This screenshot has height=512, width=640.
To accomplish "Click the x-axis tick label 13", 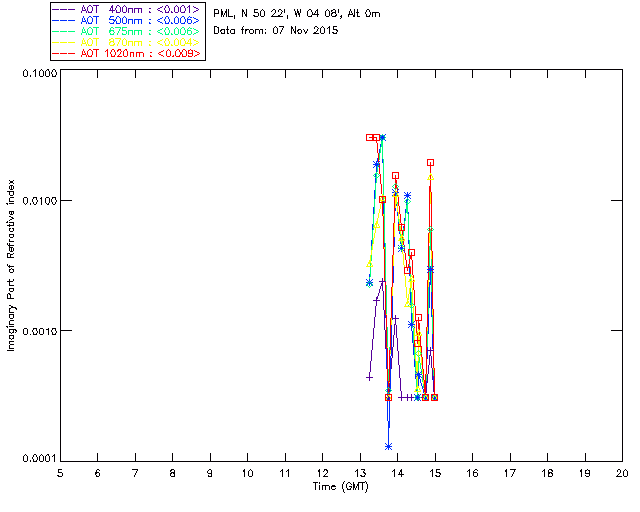I will click(360, 474).
